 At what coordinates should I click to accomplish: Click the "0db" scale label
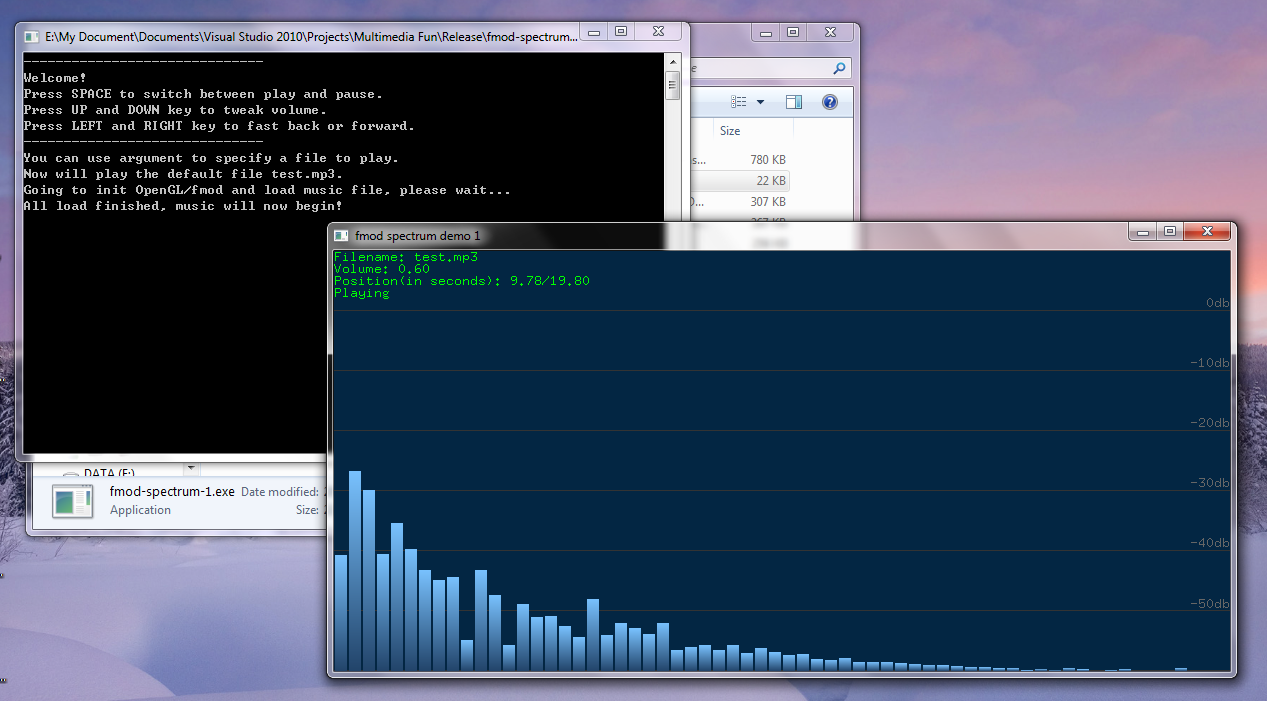[x=1217, y=302]
